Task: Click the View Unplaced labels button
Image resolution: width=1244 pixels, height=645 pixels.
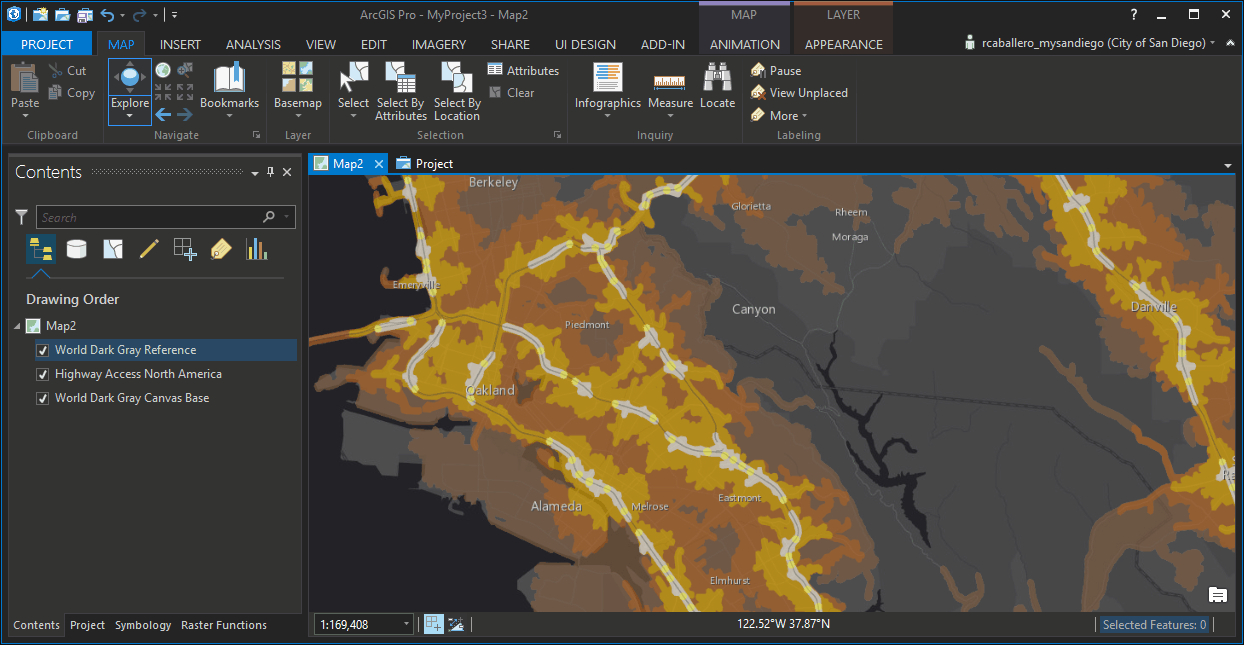Action: click(x=799, y=93)
